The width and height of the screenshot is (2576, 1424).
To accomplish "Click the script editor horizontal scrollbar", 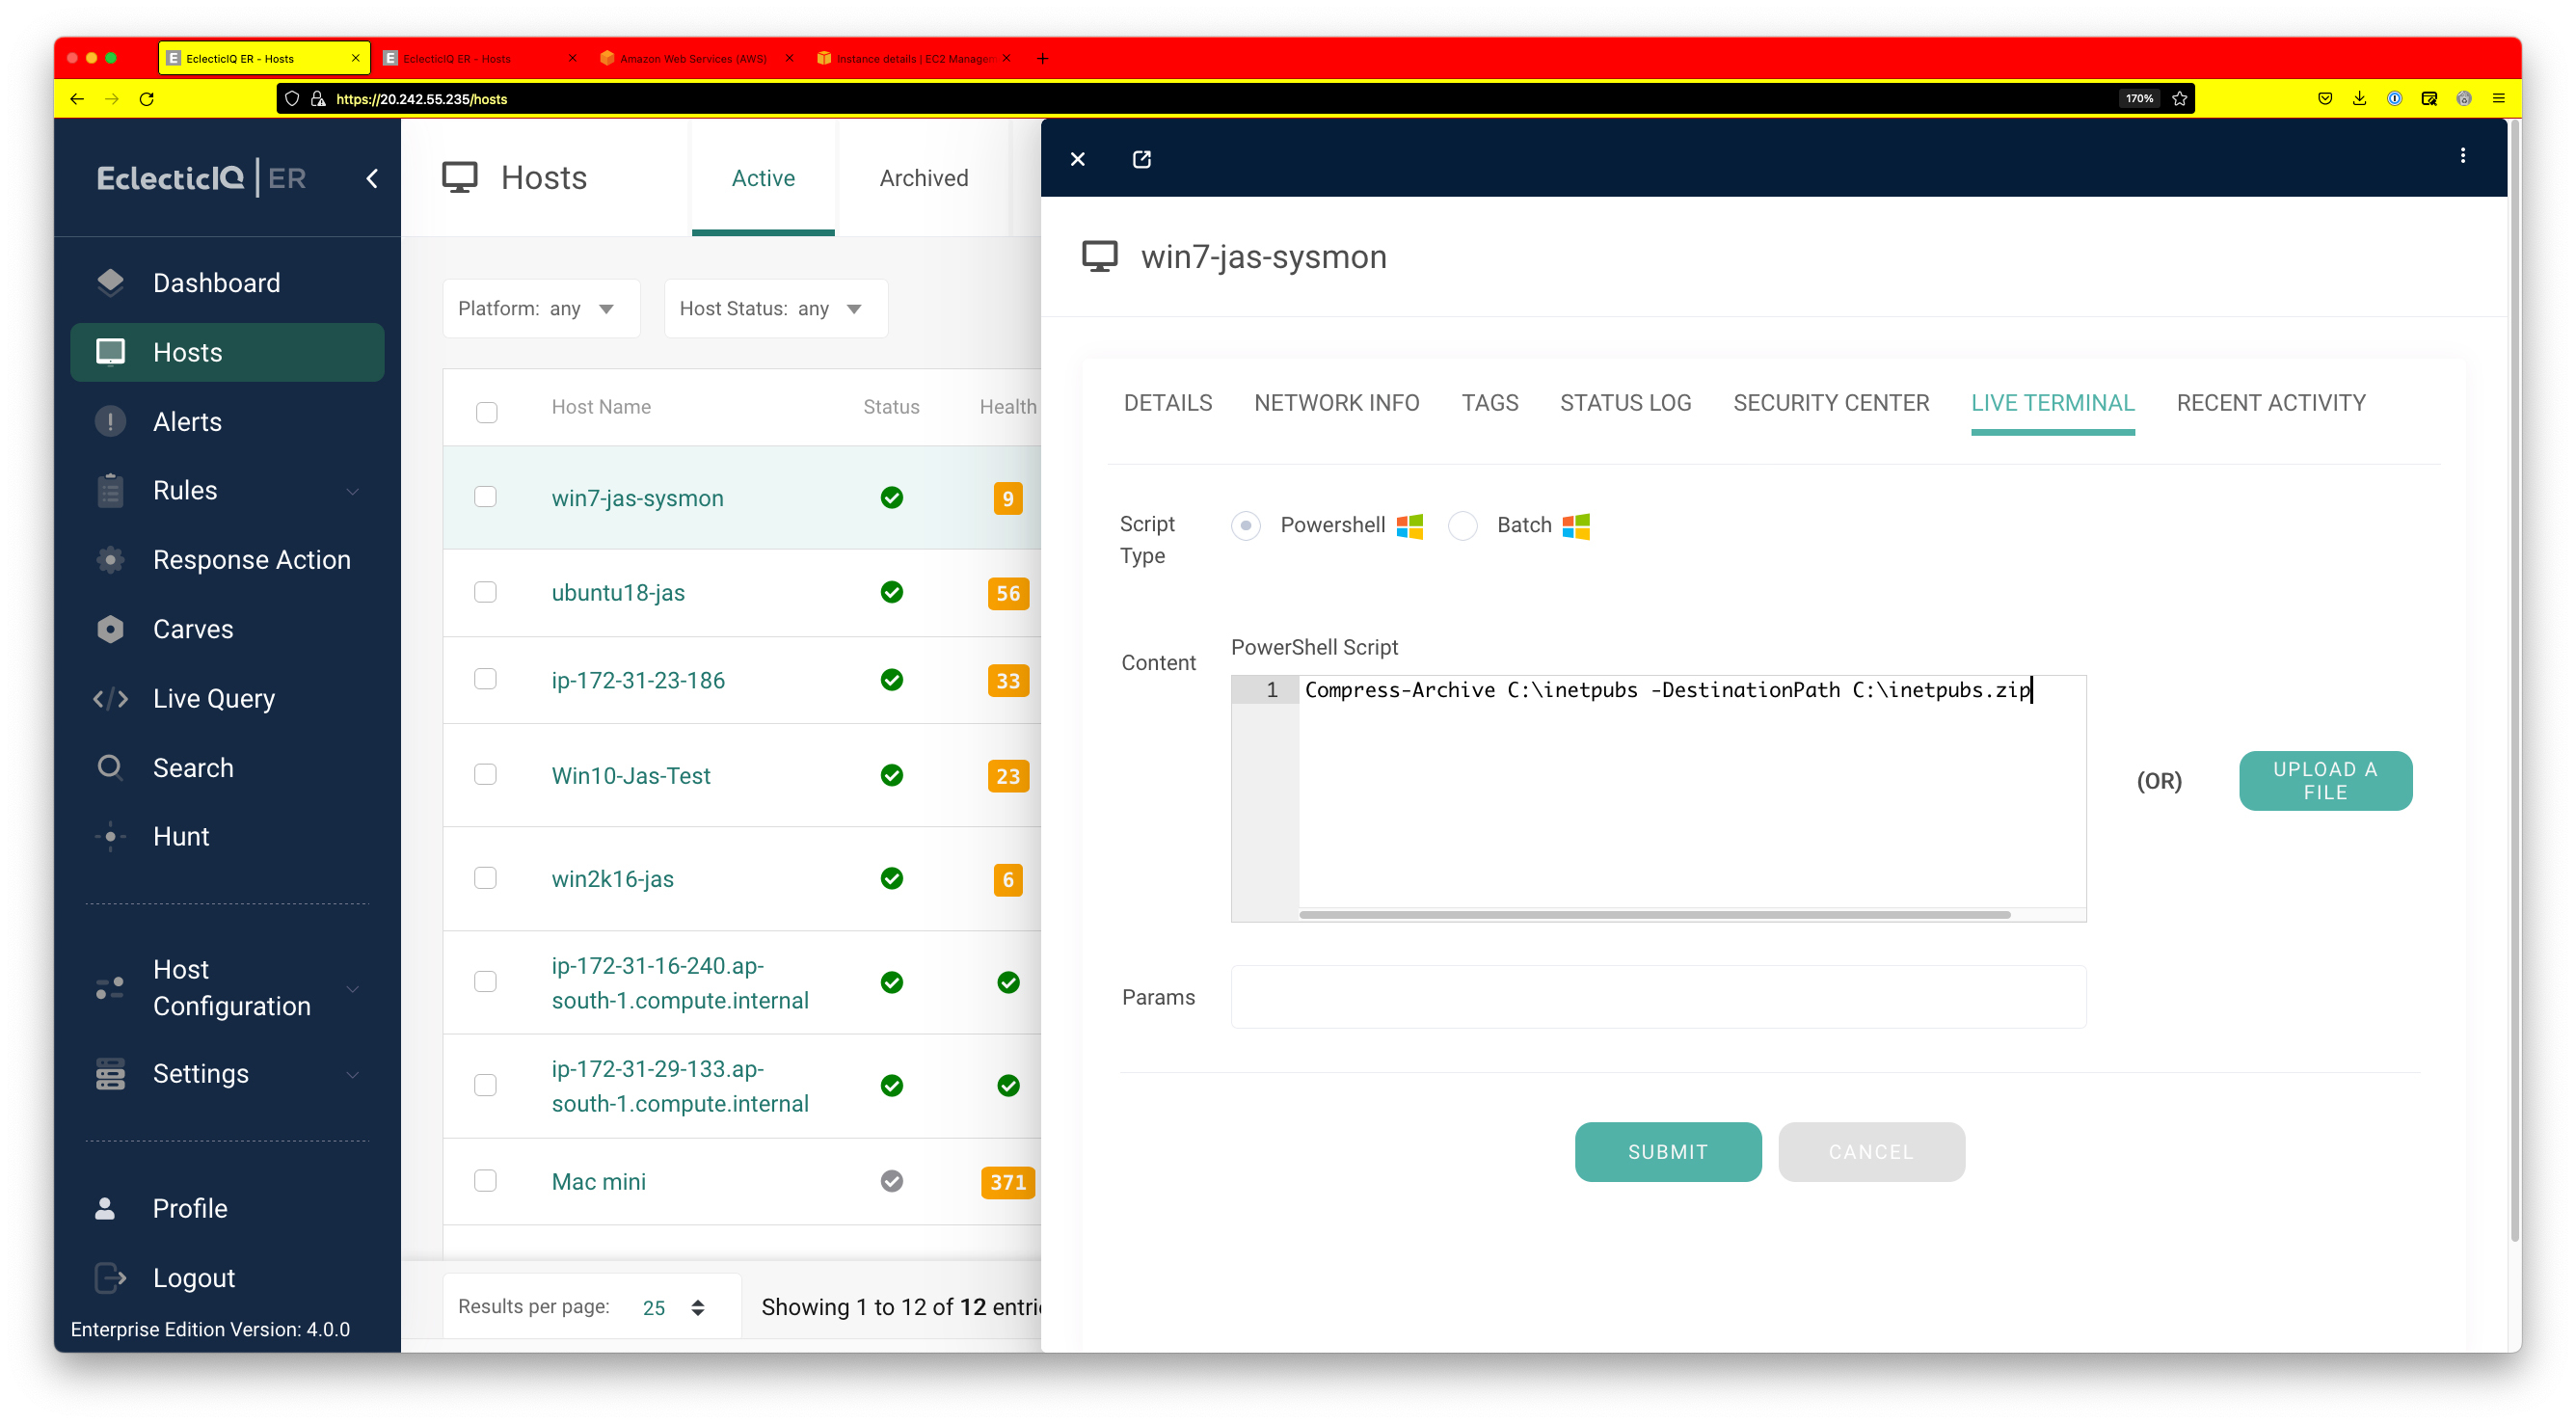I will click(x=1654, y=914).
